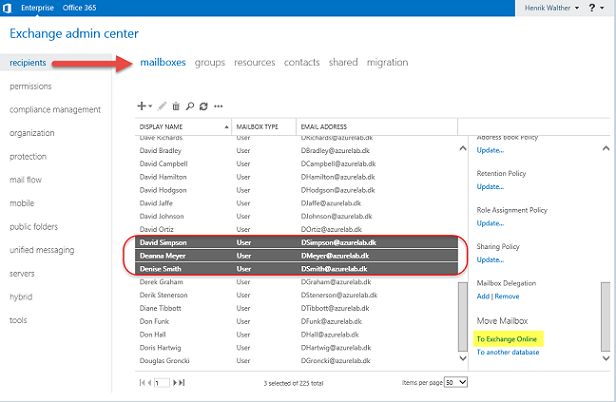
Task: Open mail flow in the sidebar
Action: [26, 180]
